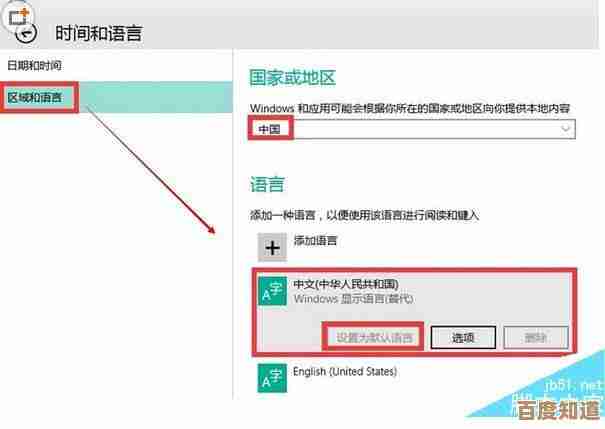Click the 国家或地区 section heading
Viewport: 605px width, 429px height.
pyautogui.click(x=292, y=78)
